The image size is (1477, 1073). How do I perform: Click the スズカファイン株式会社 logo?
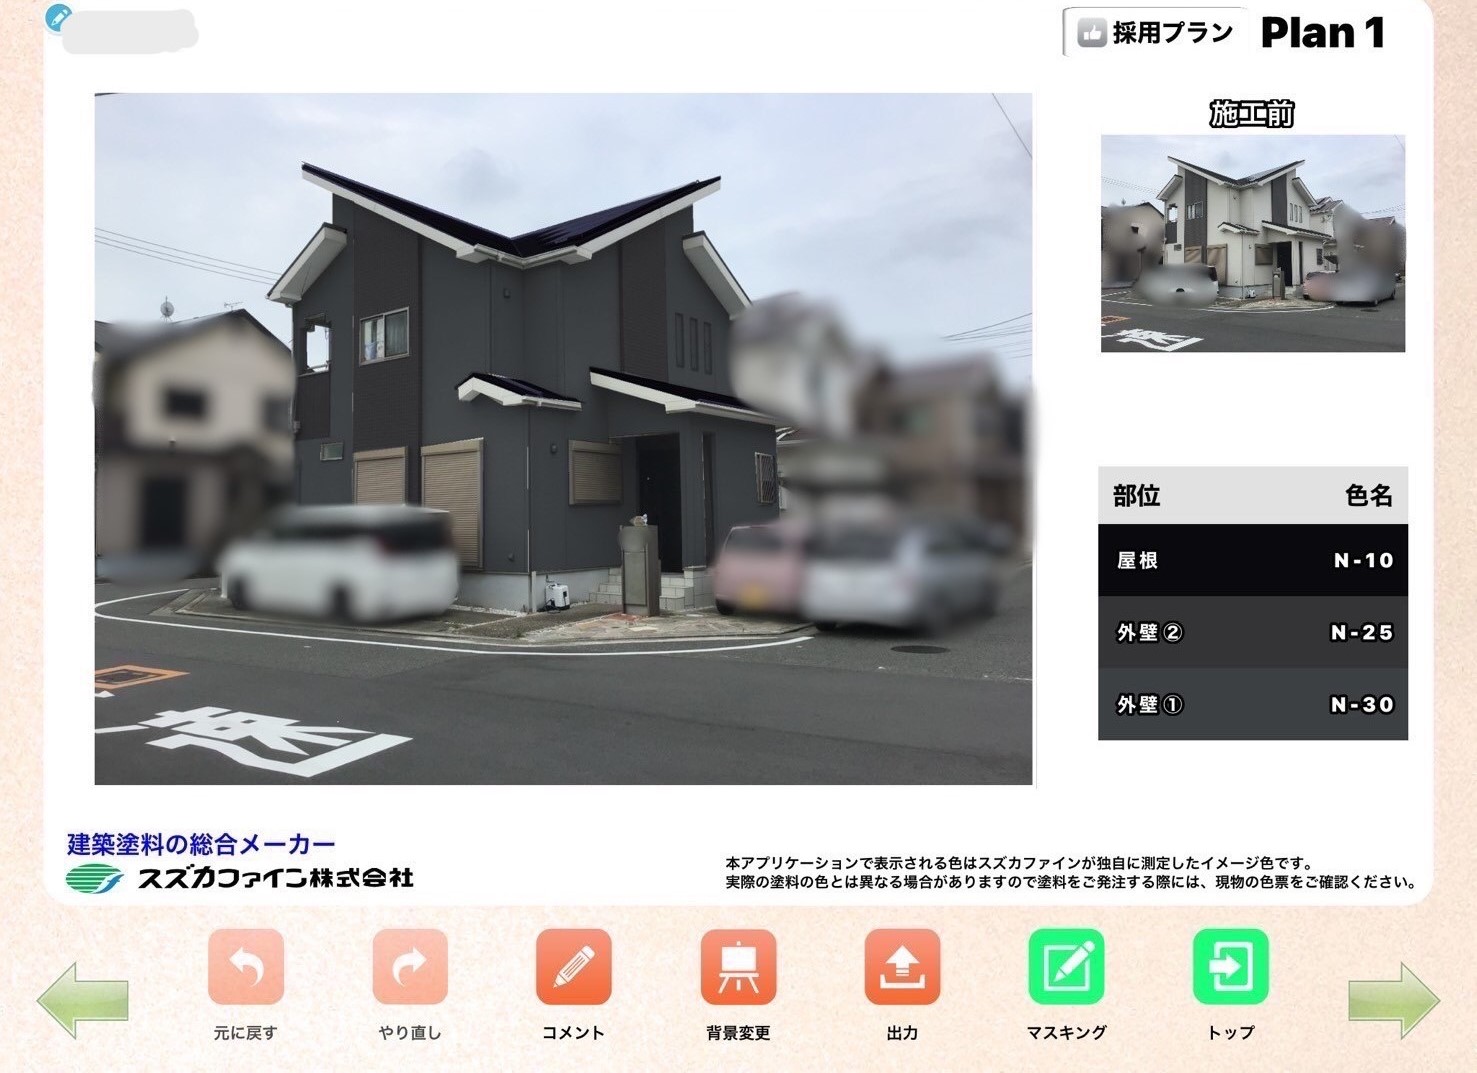click(x=241, y=878)
